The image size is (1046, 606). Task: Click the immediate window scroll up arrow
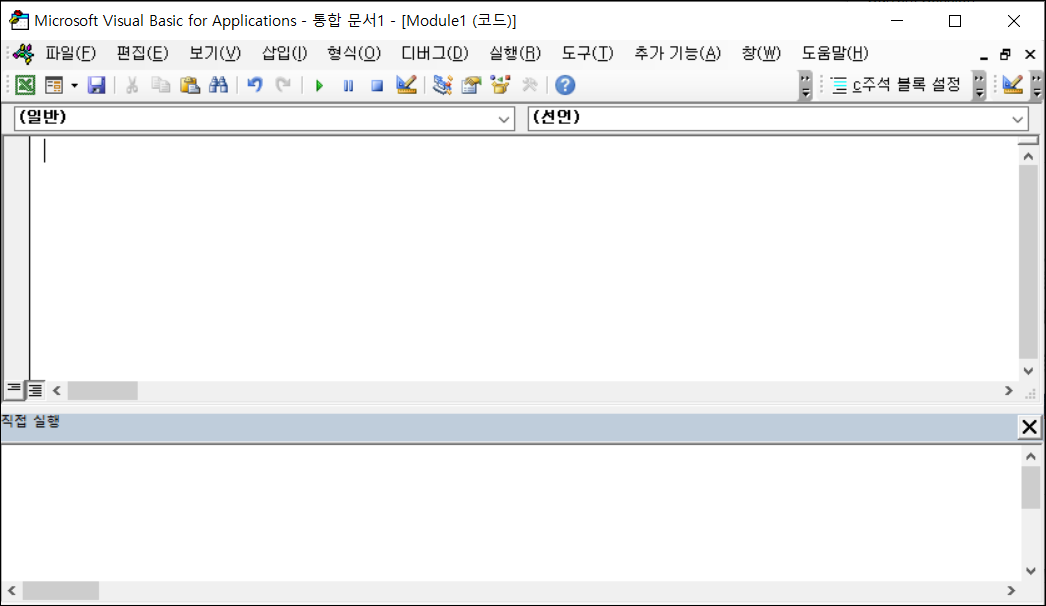point(1031,457)
